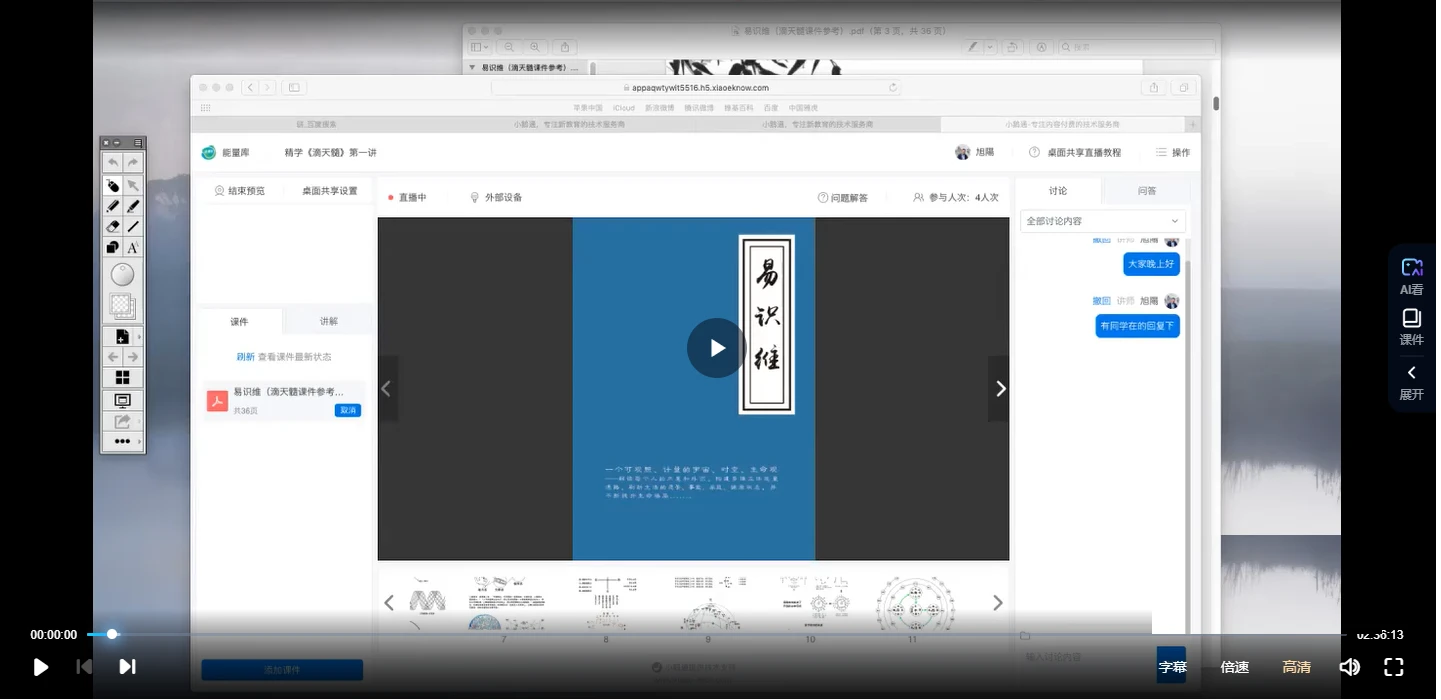Open 桌面共享直播教程 link
The height and width of the screenshot is (700, 1441).
(x=1075, y=152)
